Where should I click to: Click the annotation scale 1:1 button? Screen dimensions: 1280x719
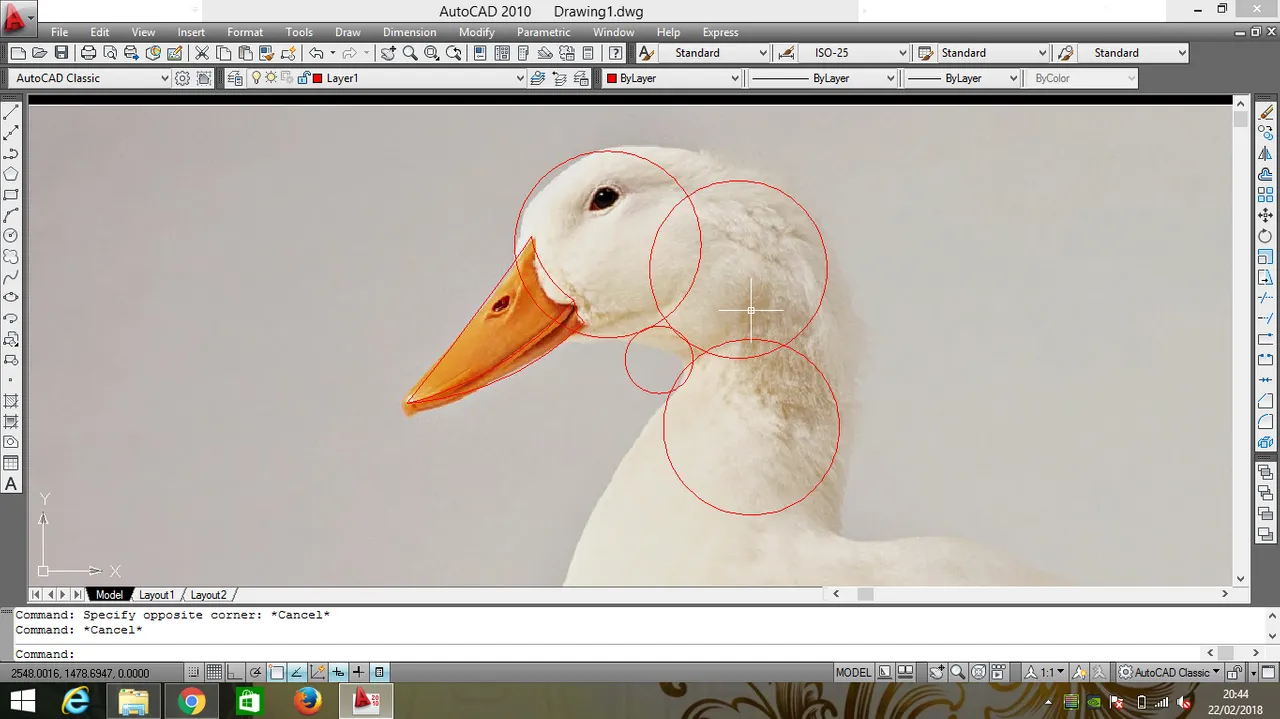coord(1045,673)
